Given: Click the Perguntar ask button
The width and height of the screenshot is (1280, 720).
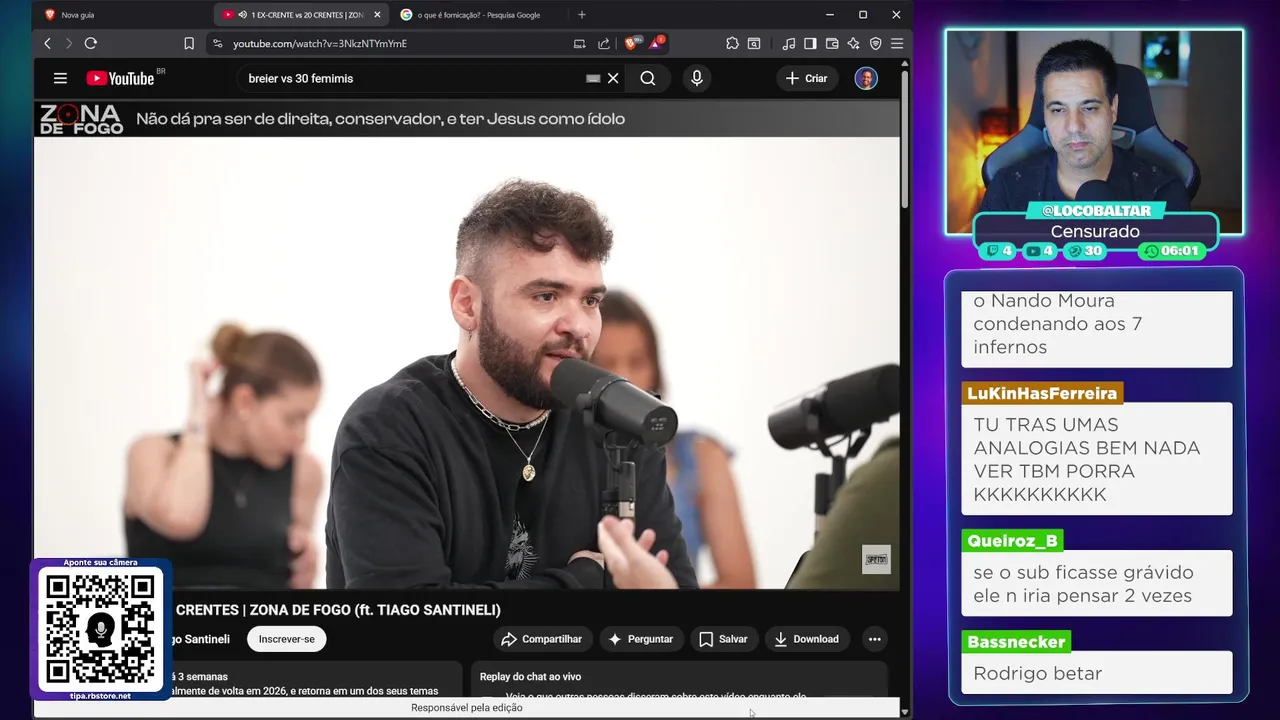Looking at the screenshot, I should [640, 639].
